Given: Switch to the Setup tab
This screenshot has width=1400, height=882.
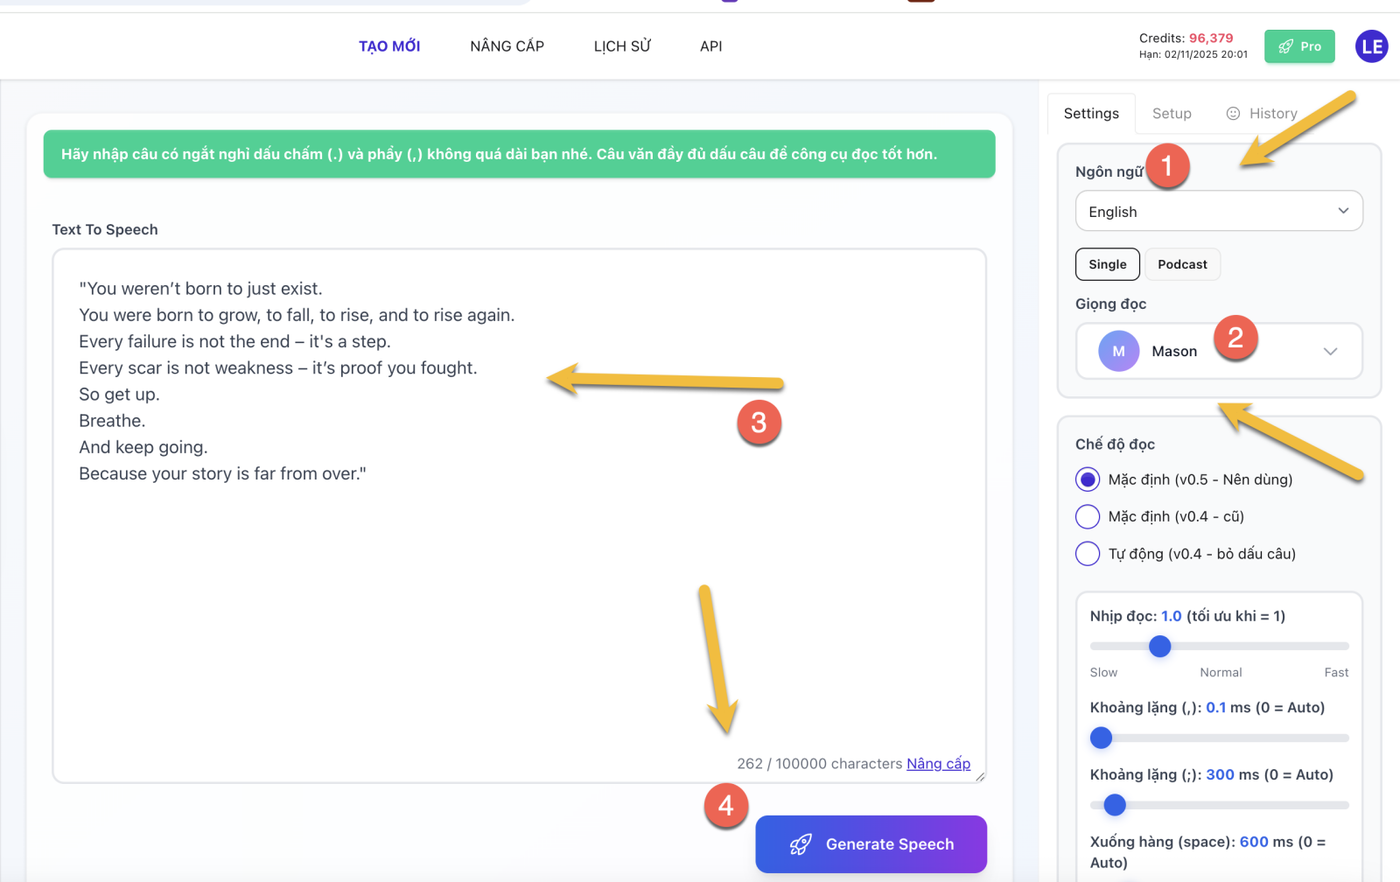Looking at the screenshot, I should [x=1171, y=113].
